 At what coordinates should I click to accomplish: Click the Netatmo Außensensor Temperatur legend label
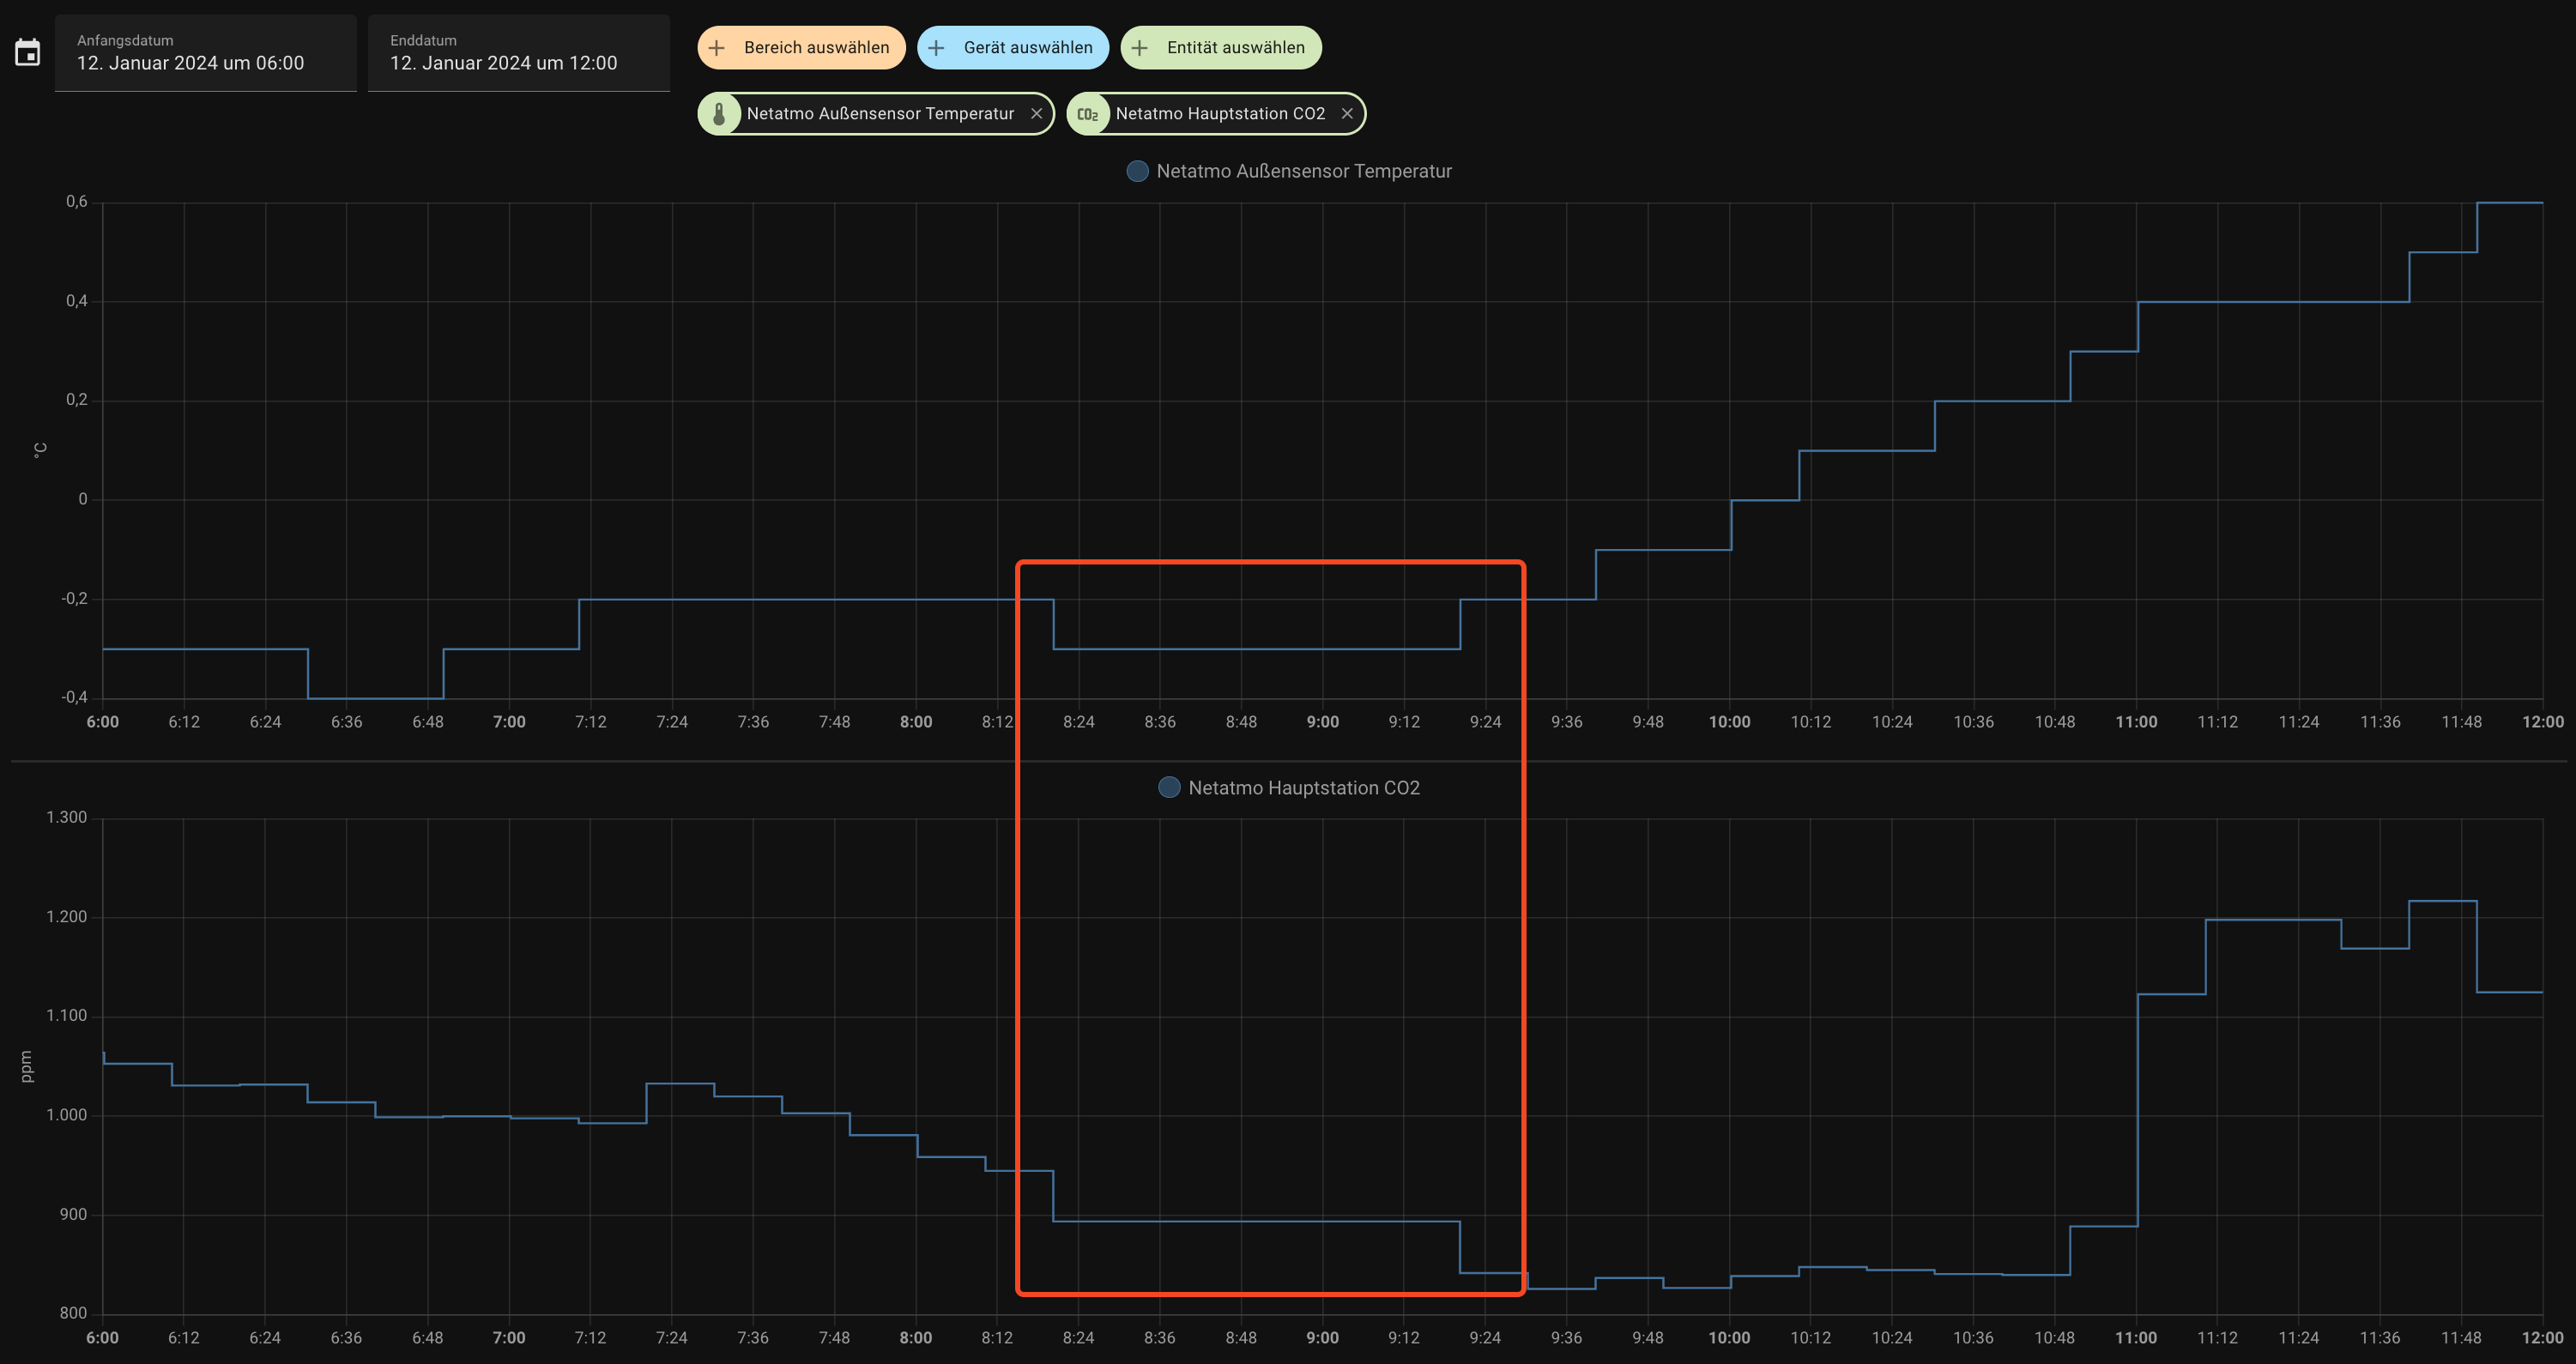(1303, 171)
